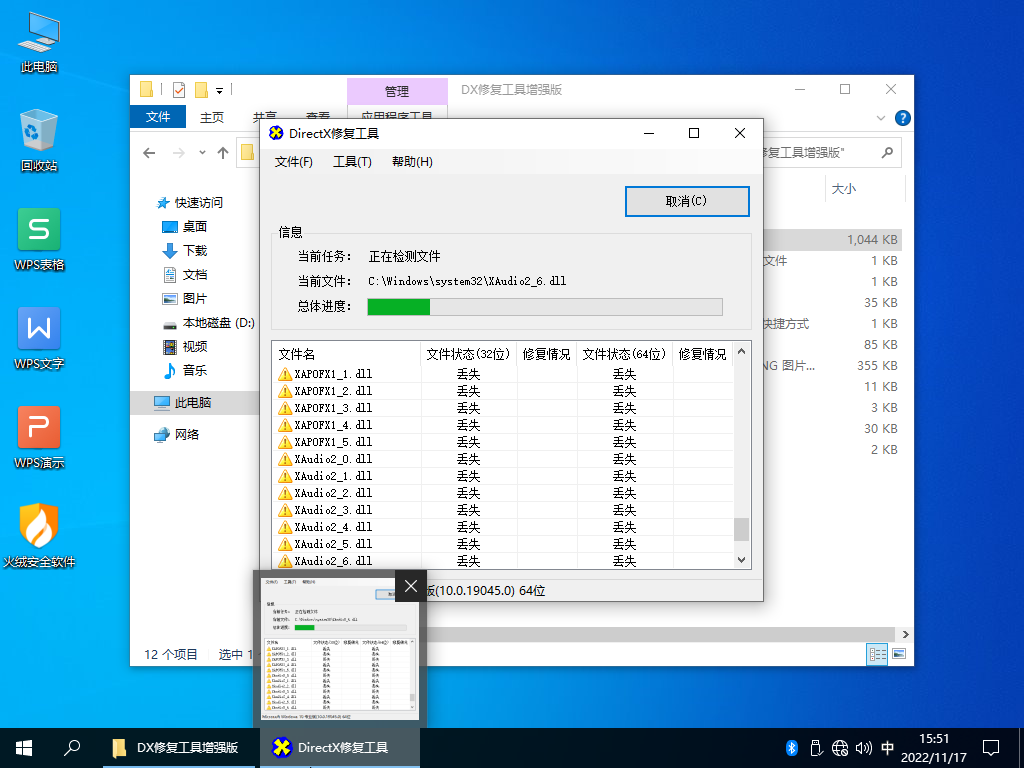Image resolution: width=1024 pixels, height=768 pixels.
Task: Click USB safely remove tray icon
Action: [x=815, y=748]
